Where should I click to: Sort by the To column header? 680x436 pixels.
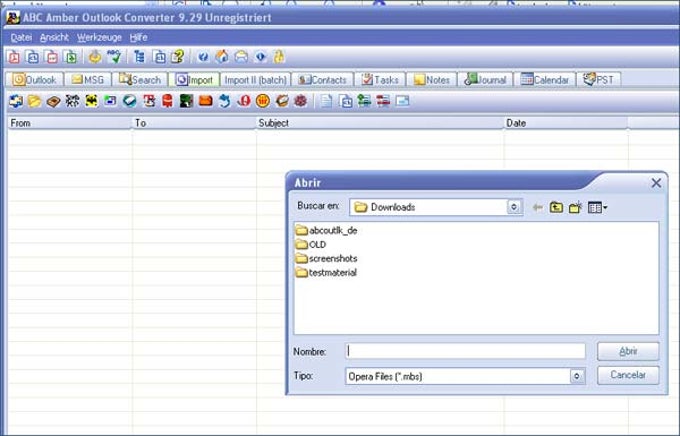tap(194, 123)
